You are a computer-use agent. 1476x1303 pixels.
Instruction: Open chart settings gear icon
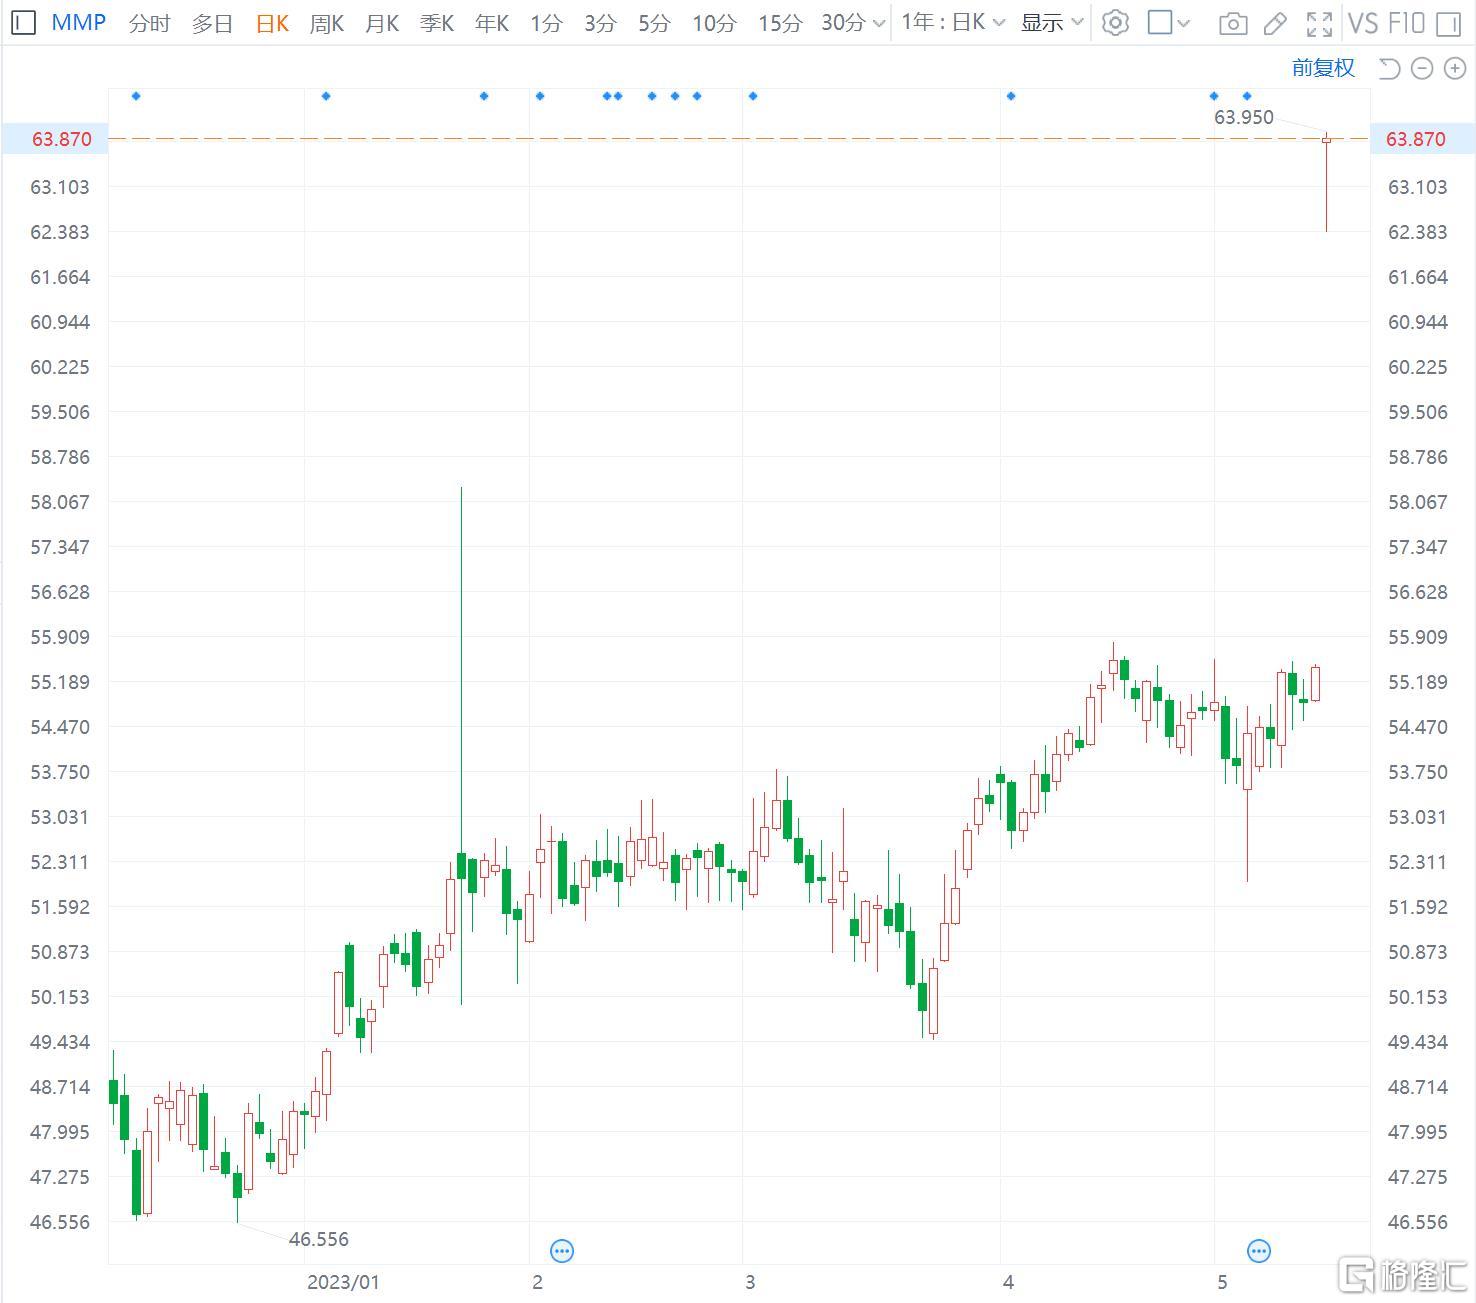[x=1115, y=22]
